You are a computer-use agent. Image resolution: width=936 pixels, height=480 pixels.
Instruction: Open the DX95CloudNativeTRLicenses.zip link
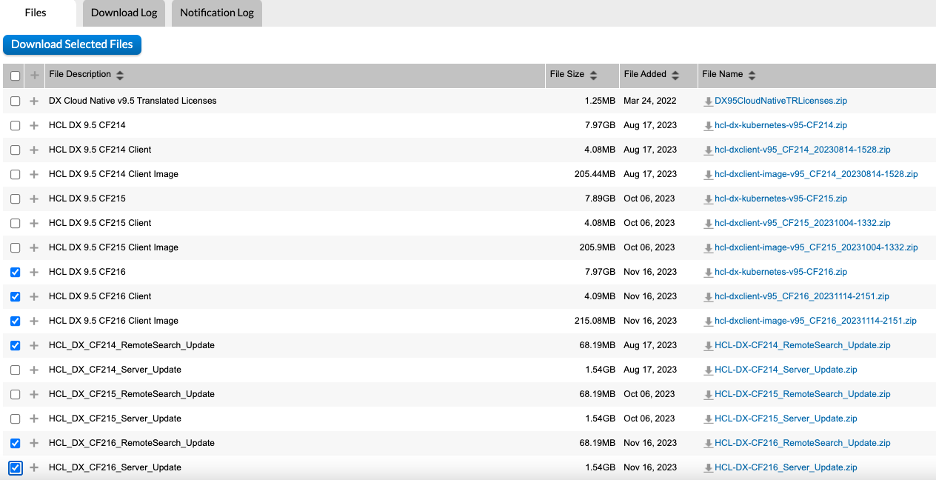point(781,101)
